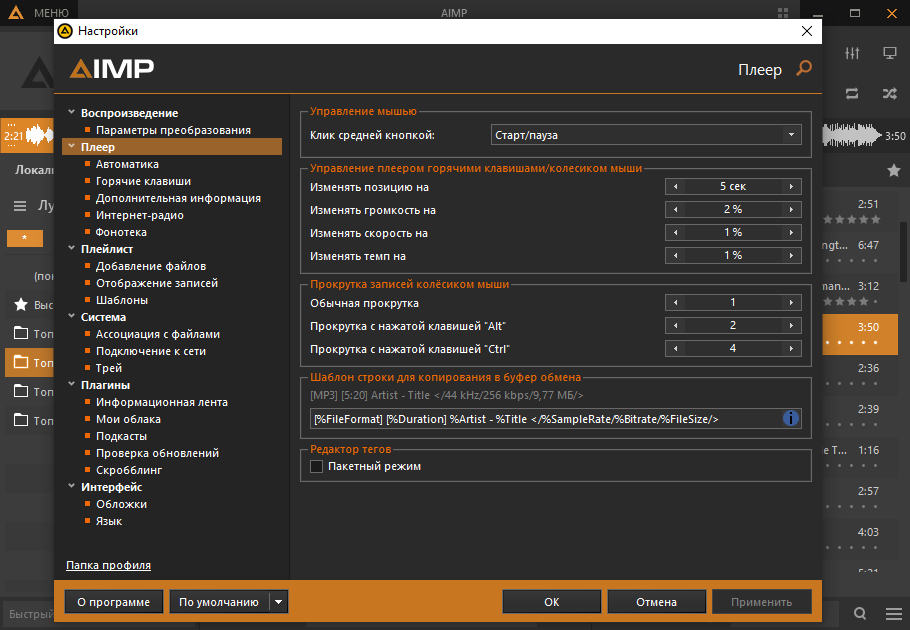The image size is (910, 630).
Task: Click the search magnifier icon beside Плеер heading
Action: pyautogui.click(x=804, y=68)
